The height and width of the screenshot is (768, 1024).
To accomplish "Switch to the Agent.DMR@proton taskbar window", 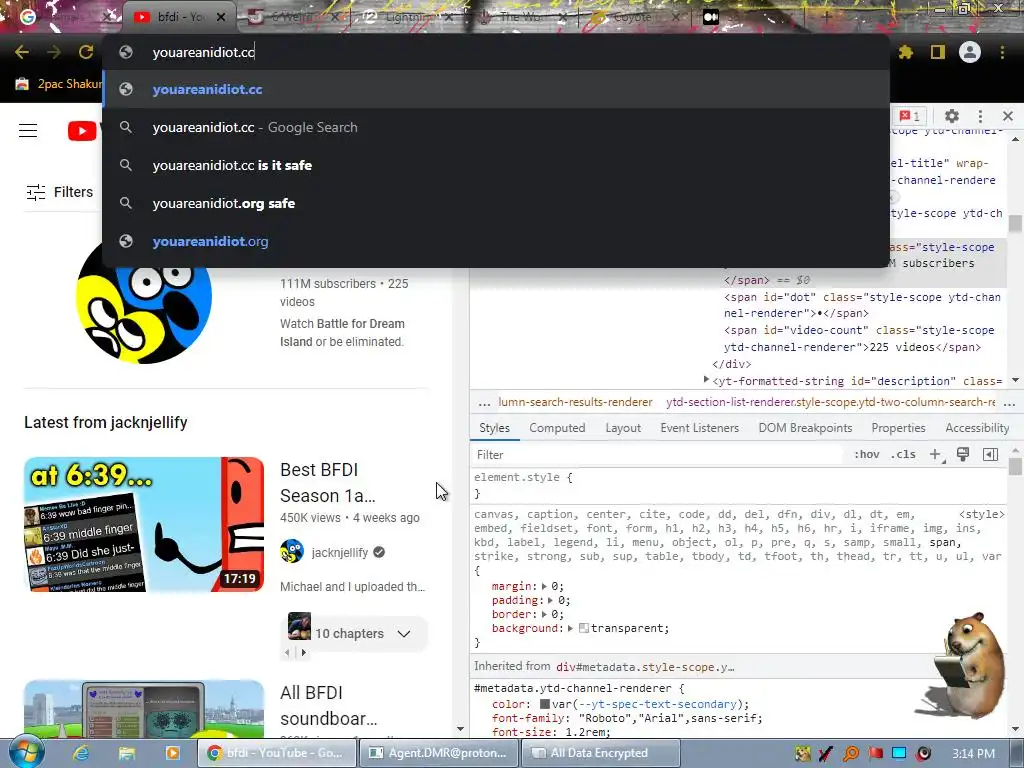I will click(438, 753).
